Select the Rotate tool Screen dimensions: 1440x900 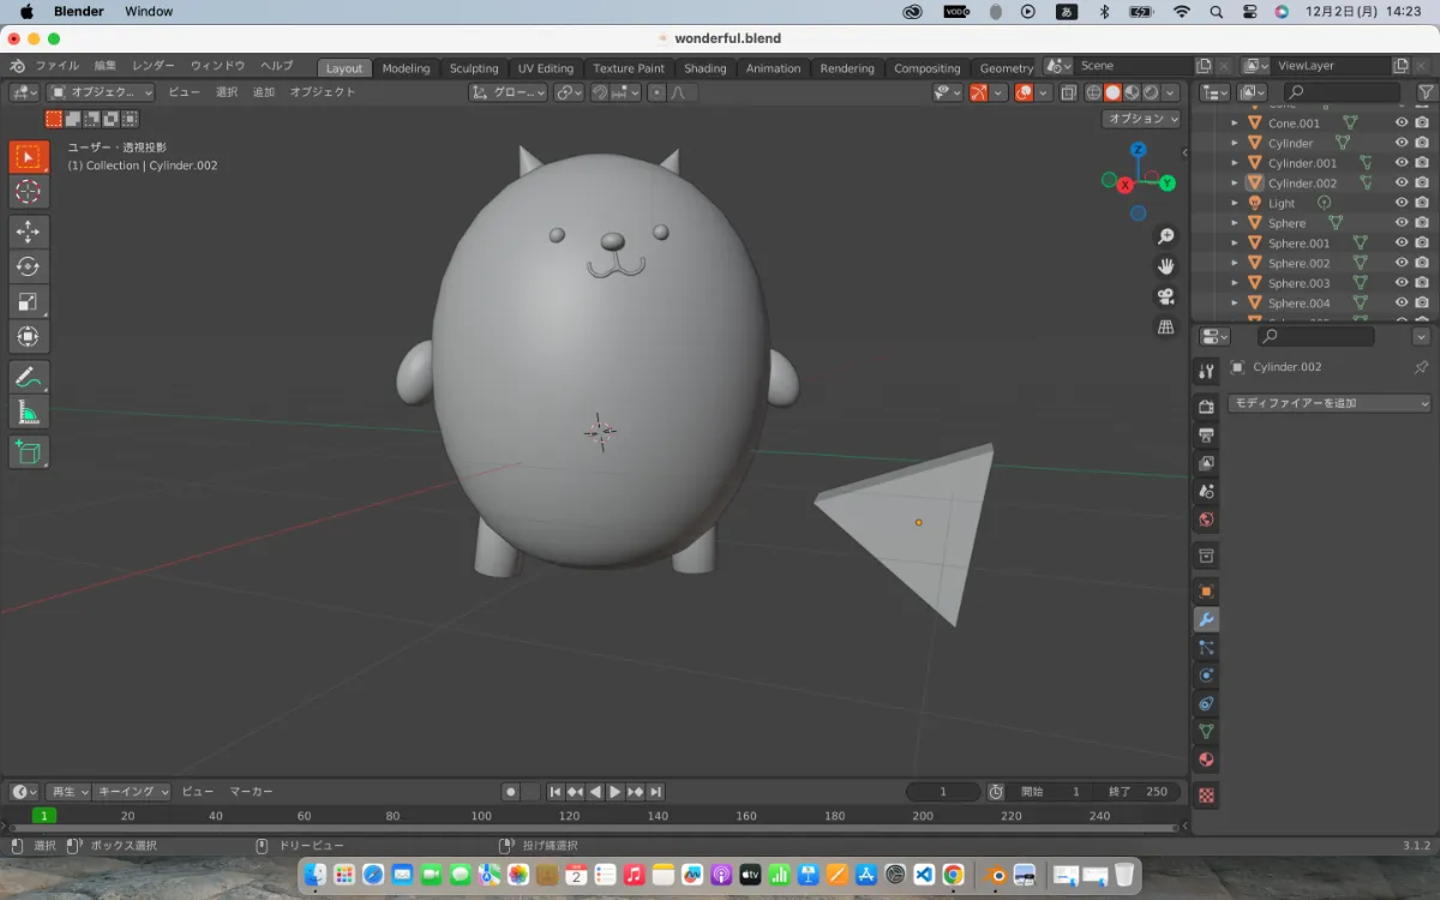point(28,266)
